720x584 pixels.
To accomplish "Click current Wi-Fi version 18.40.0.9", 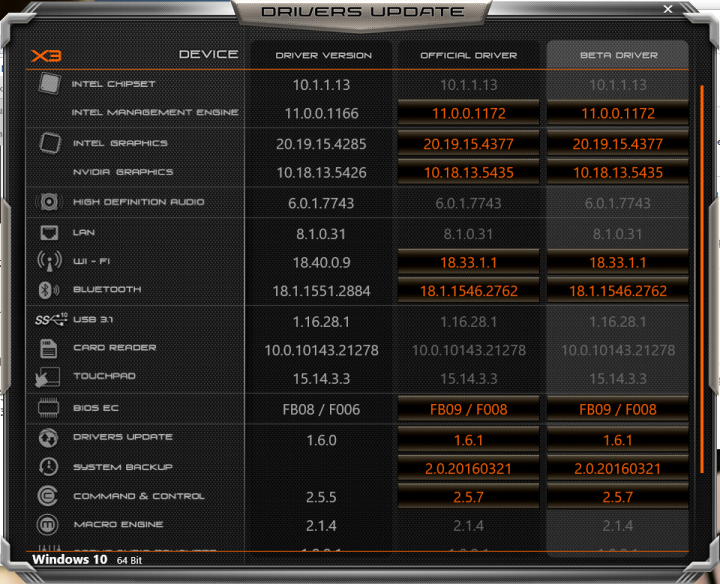I will (321, 262).
